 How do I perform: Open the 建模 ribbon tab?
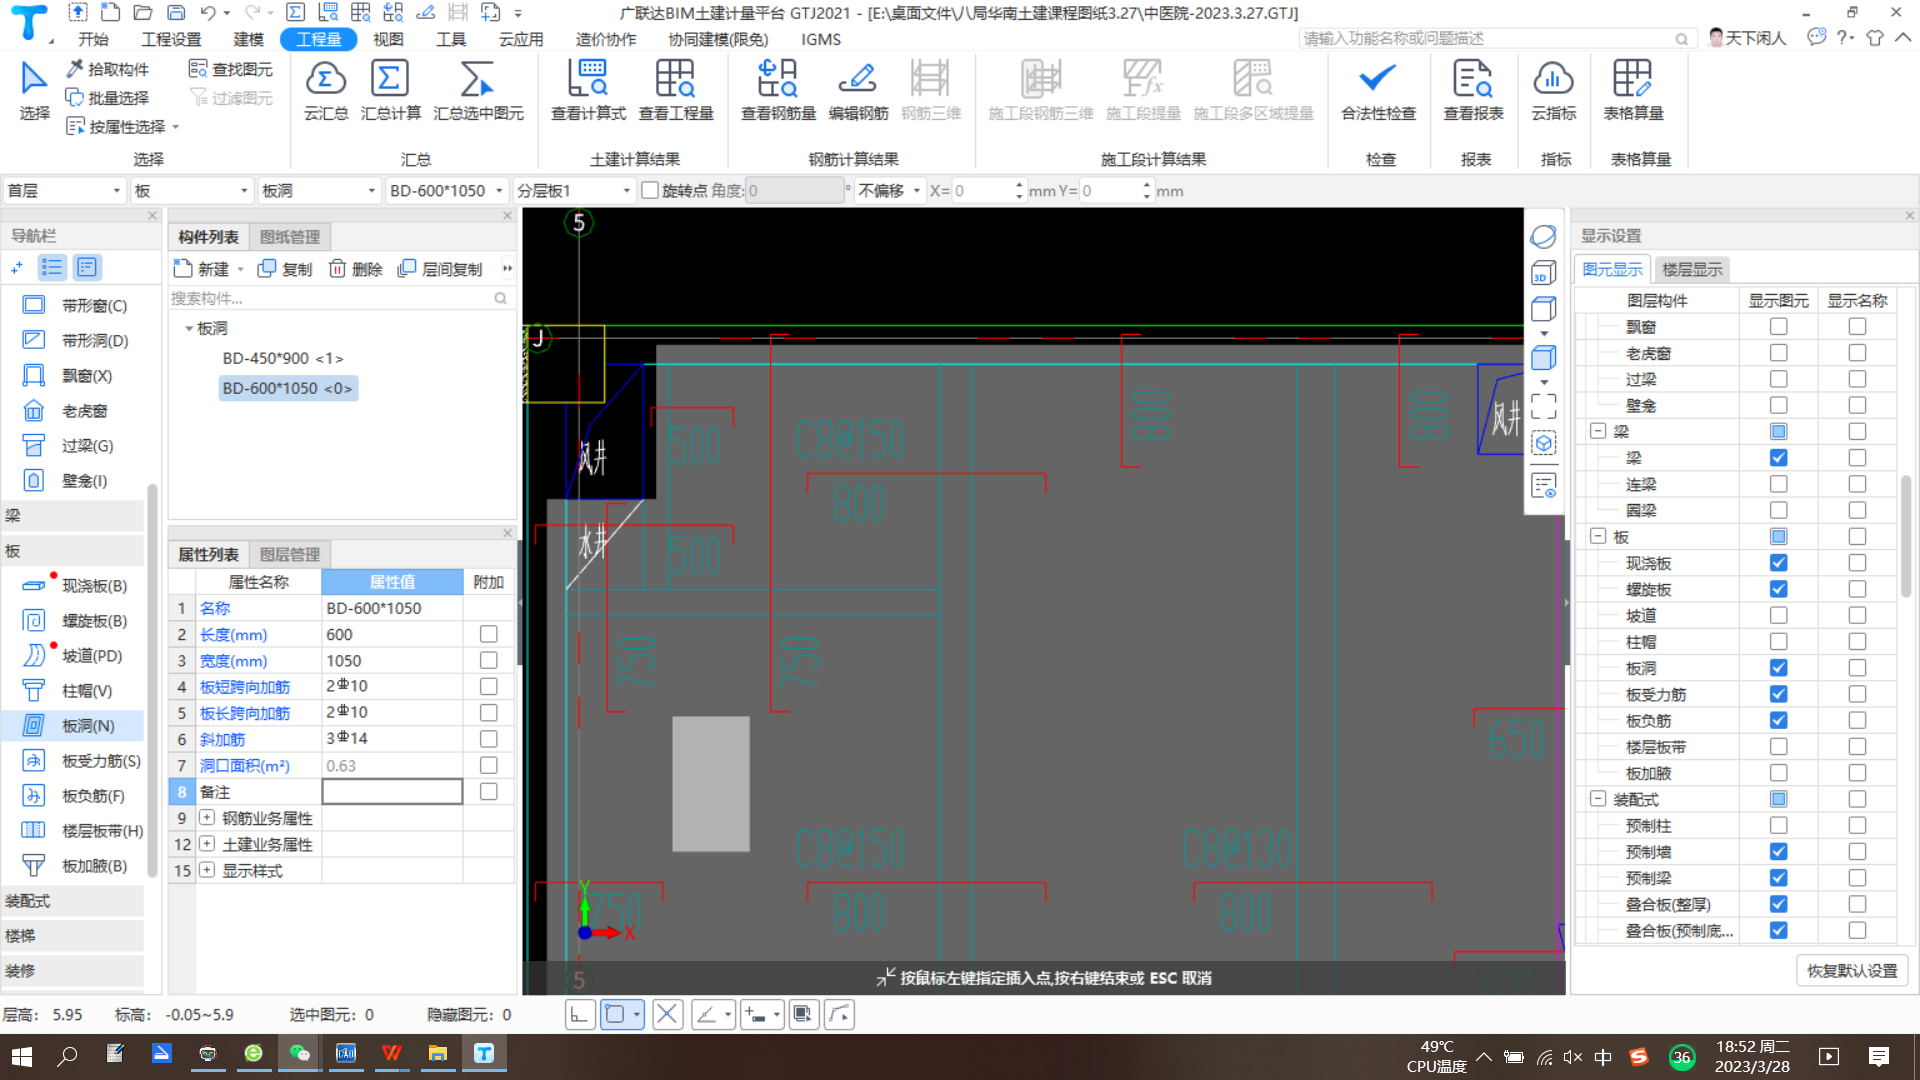coord(248,39)
